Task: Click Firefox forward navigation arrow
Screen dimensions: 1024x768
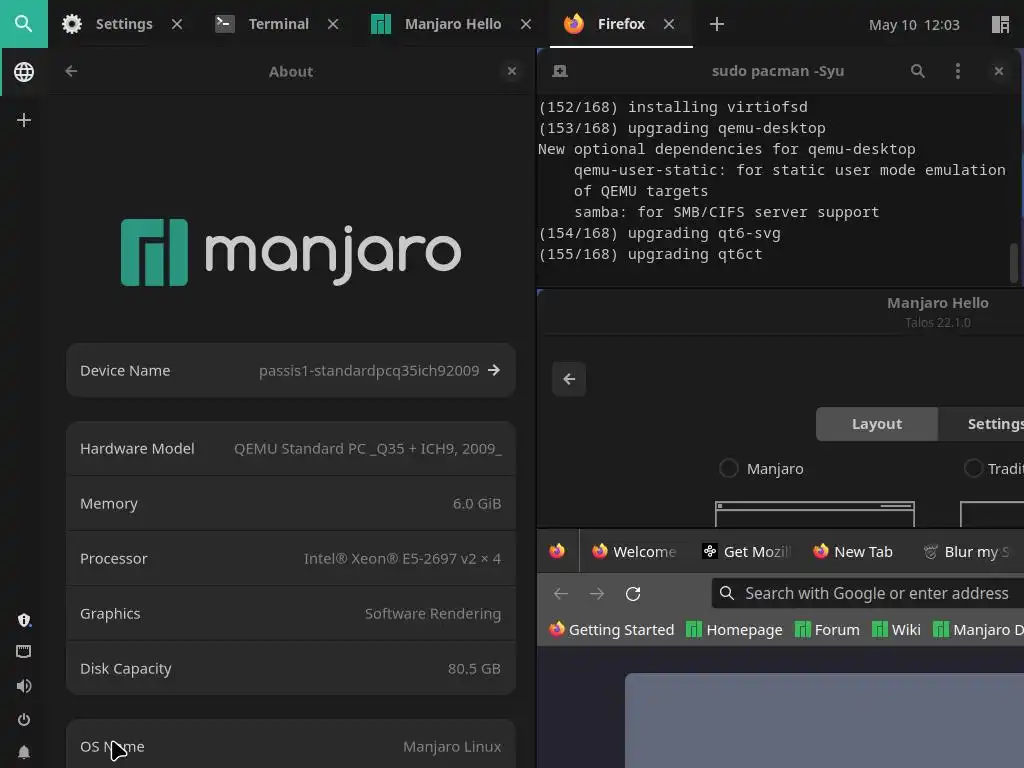Action: point(597,594)
